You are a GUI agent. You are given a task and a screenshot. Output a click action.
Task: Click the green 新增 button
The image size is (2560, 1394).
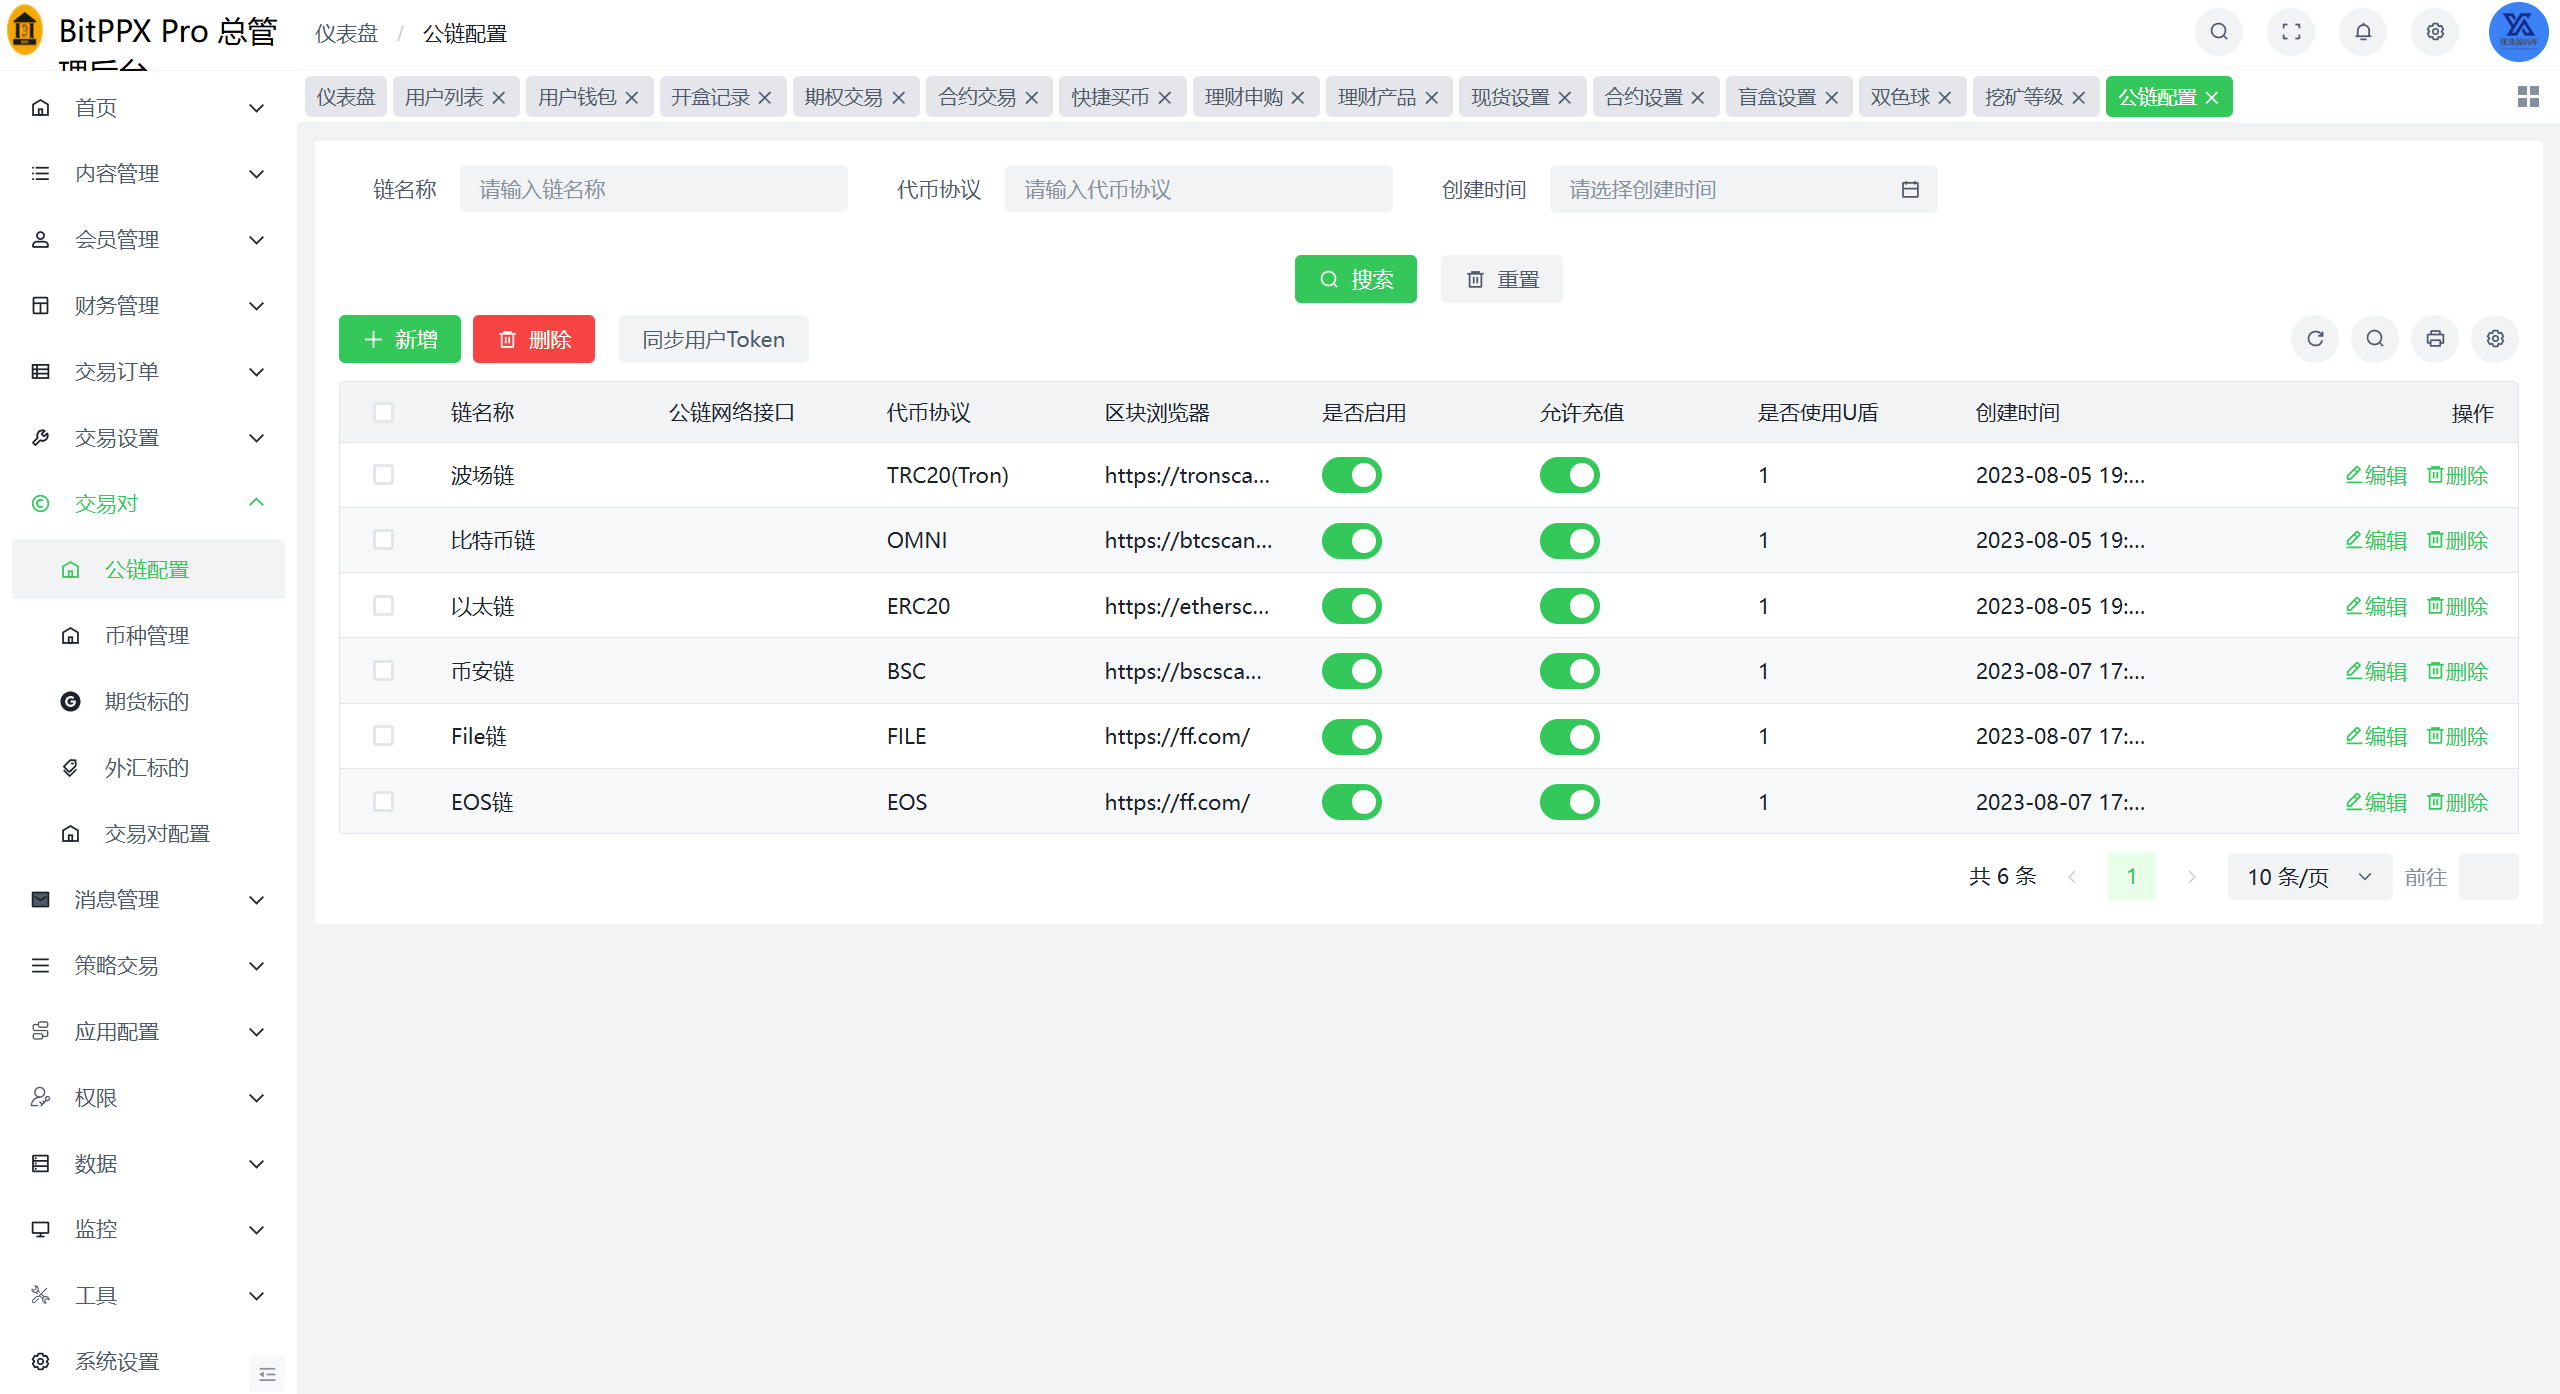[x=399, y=339]
